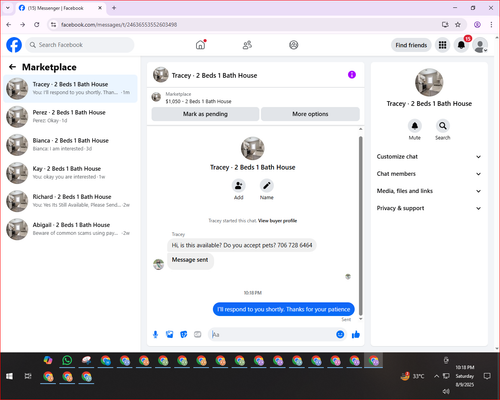
Task: Open the Windows notification center icon
Action: pos(487,376)
